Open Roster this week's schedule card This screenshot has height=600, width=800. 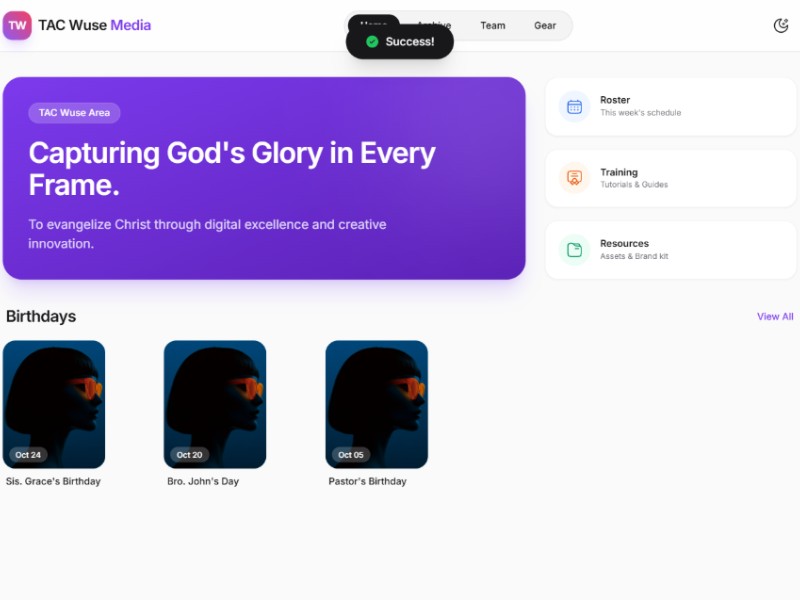670,106
